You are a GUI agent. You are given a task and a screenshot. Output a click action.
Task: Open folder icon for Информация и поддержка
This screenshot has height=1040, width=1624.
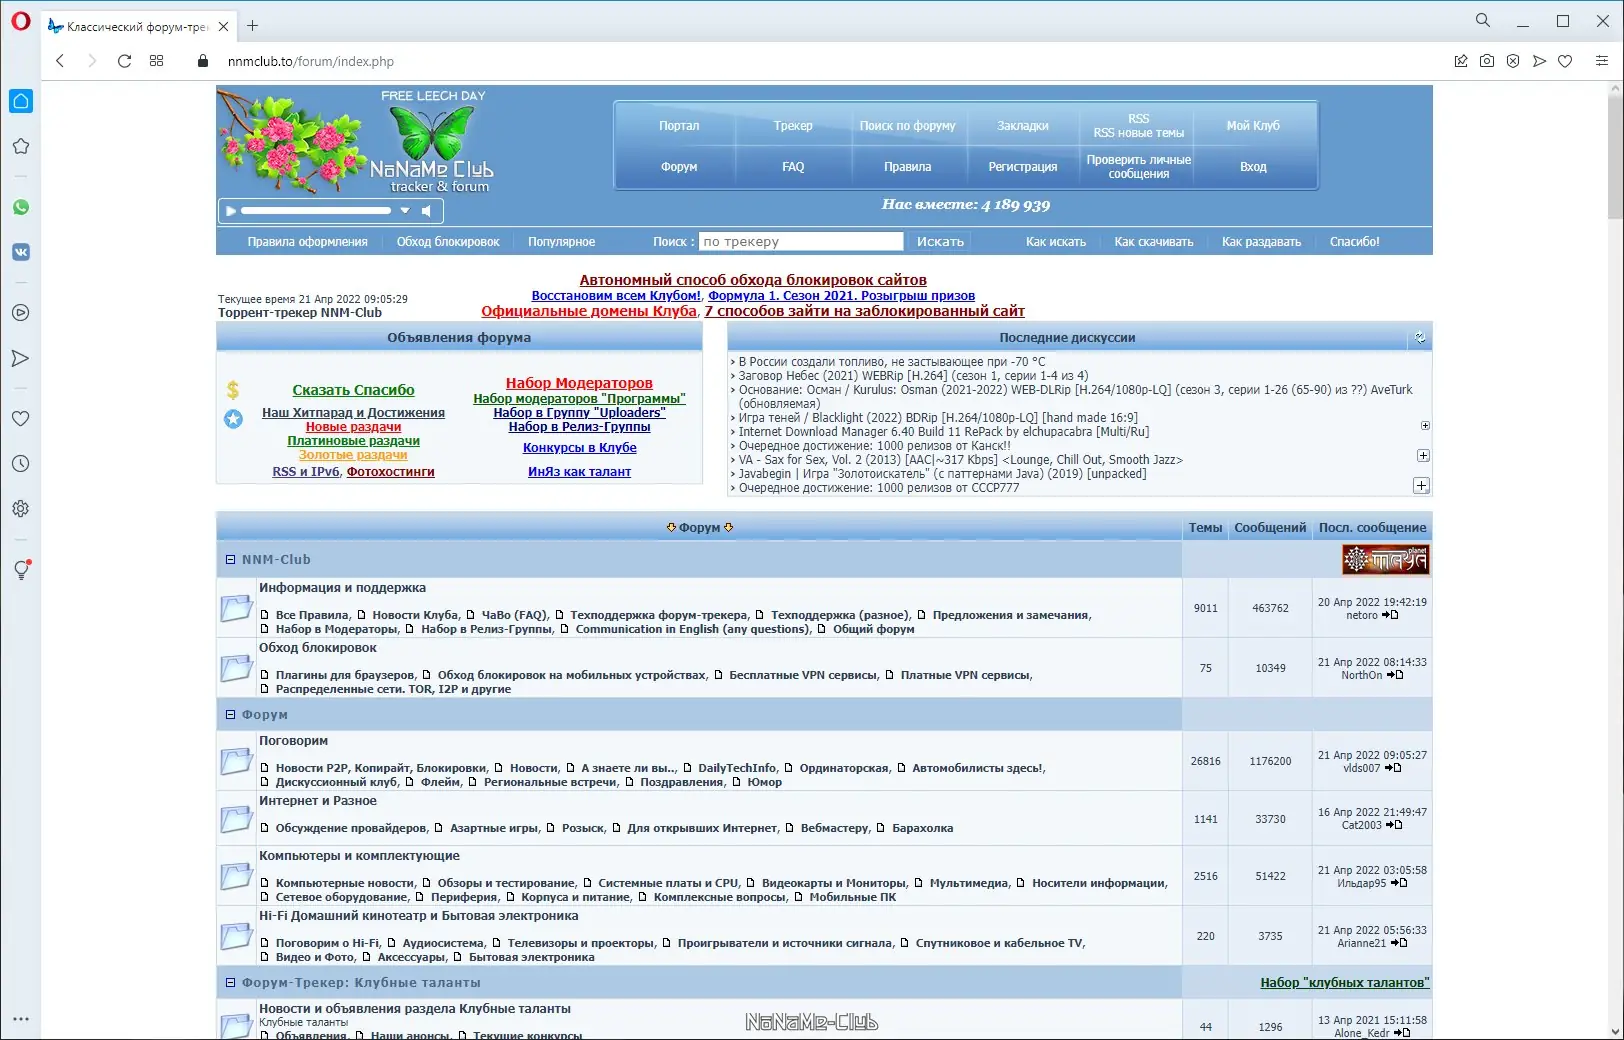tap(236, 607)
